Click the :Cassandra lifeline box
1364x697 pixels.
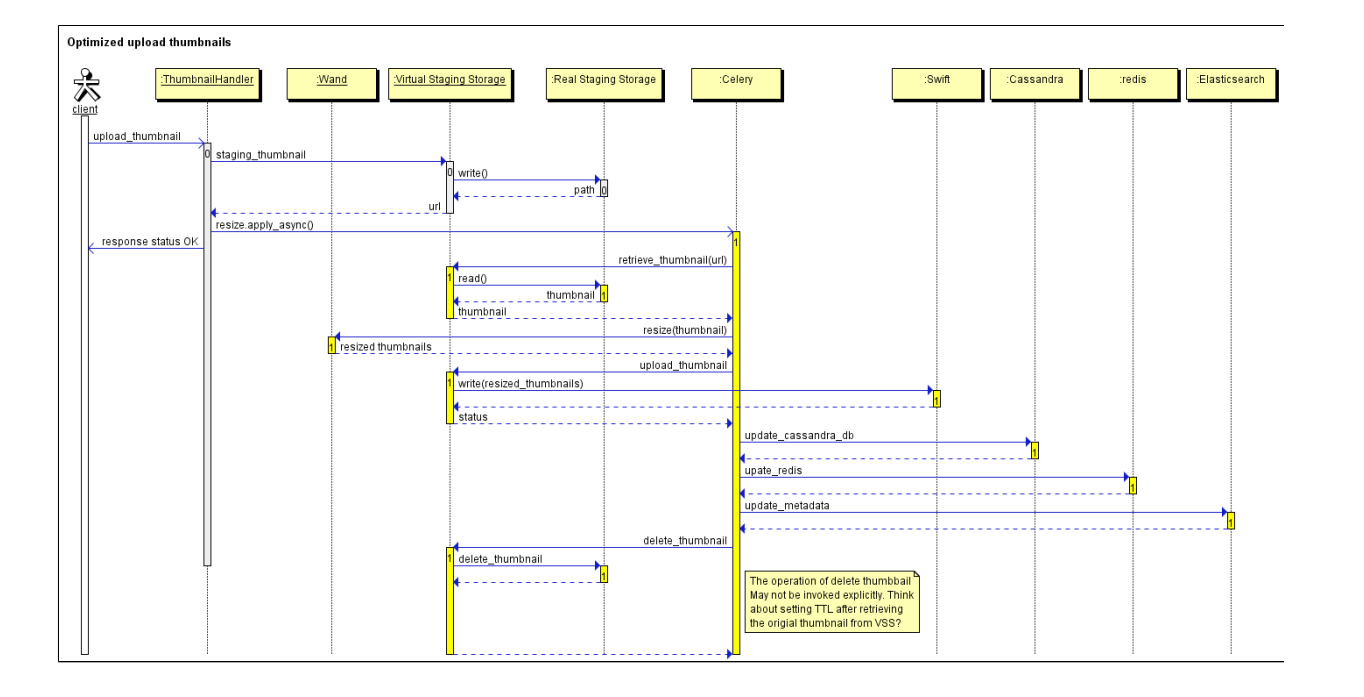1035,79
